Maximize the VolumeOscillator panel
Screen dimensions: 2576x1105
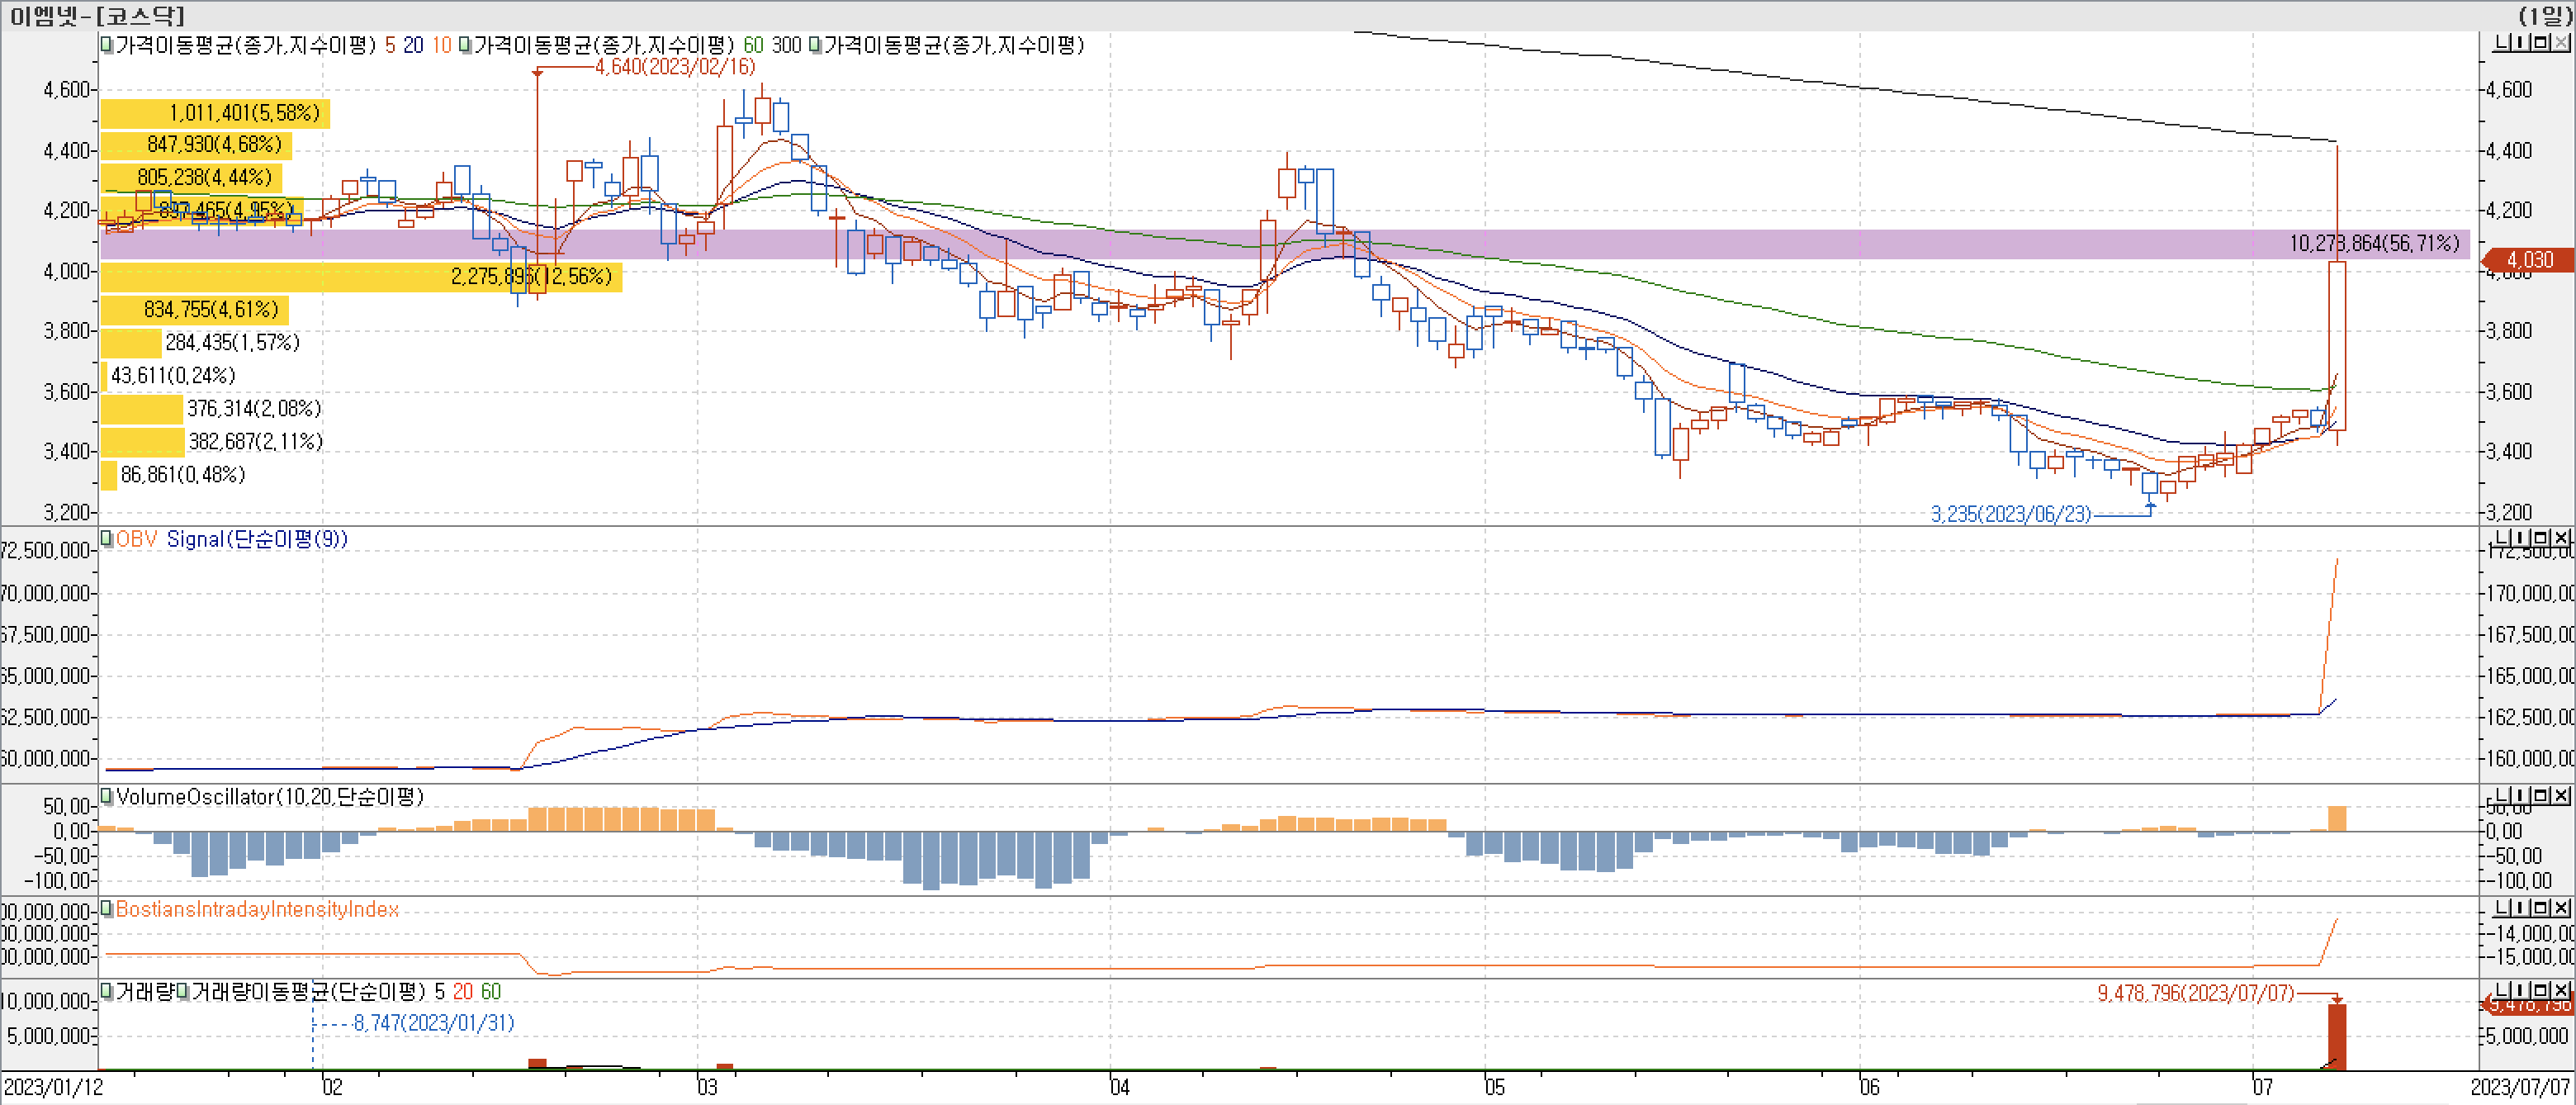tap(2541, 795)
